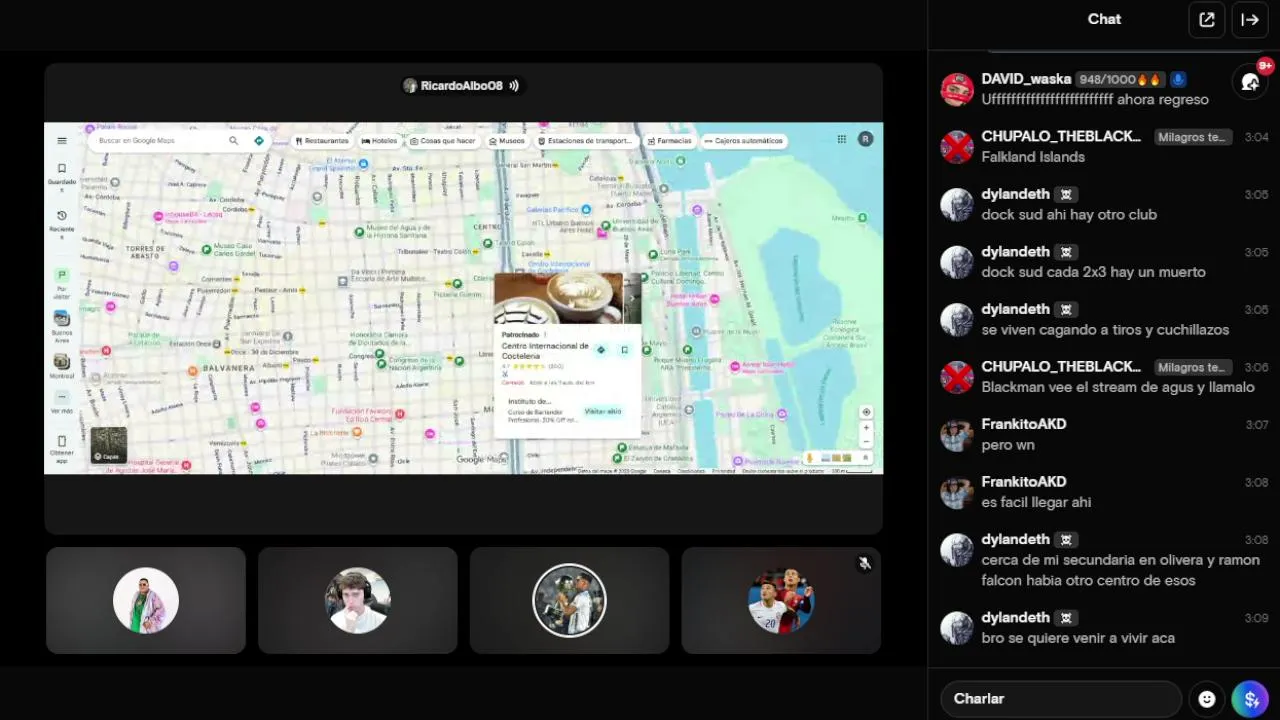Click message 'es facil llegar ahi'

tap(1036, 502)
